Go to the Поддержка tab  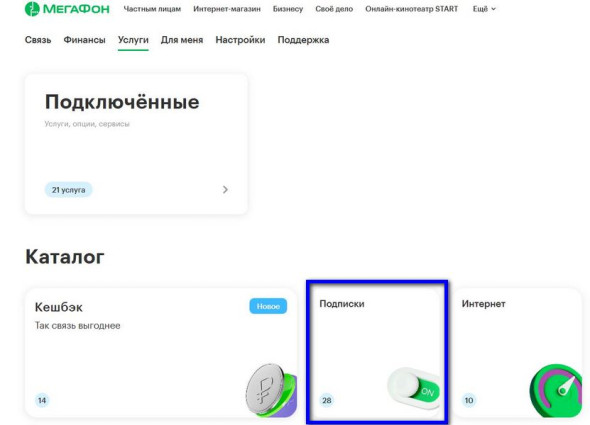click(303, 40)
